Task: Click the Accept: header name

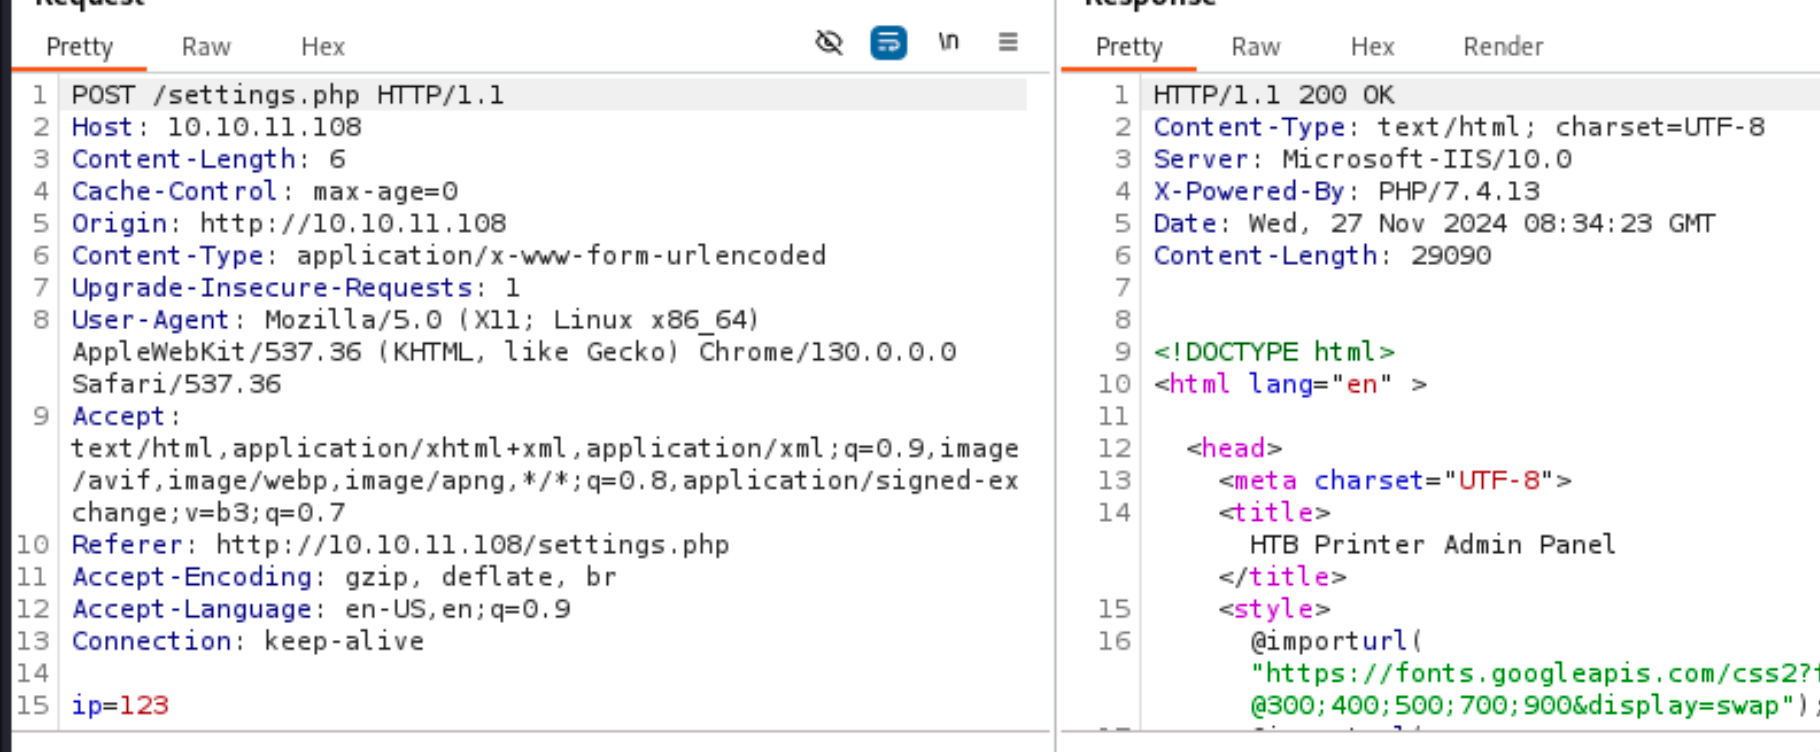Action: click(x=125, y=416)
